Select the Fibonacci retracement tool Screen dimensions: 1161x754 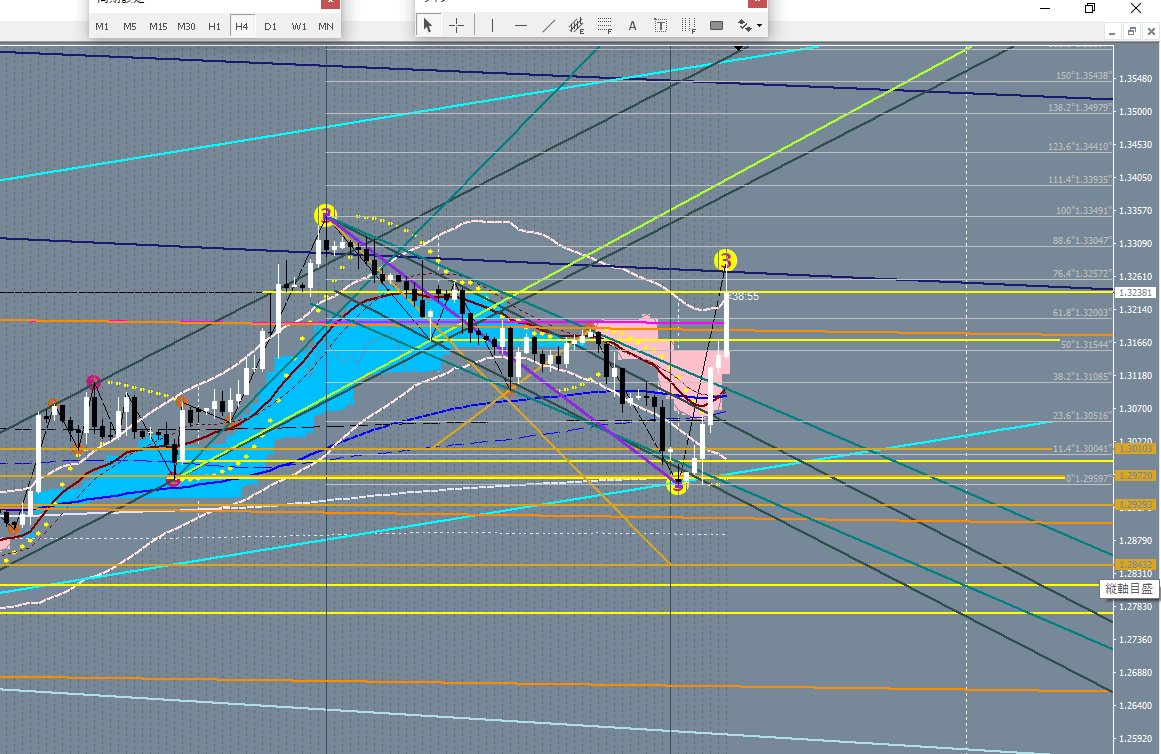[x=605, y=25]
